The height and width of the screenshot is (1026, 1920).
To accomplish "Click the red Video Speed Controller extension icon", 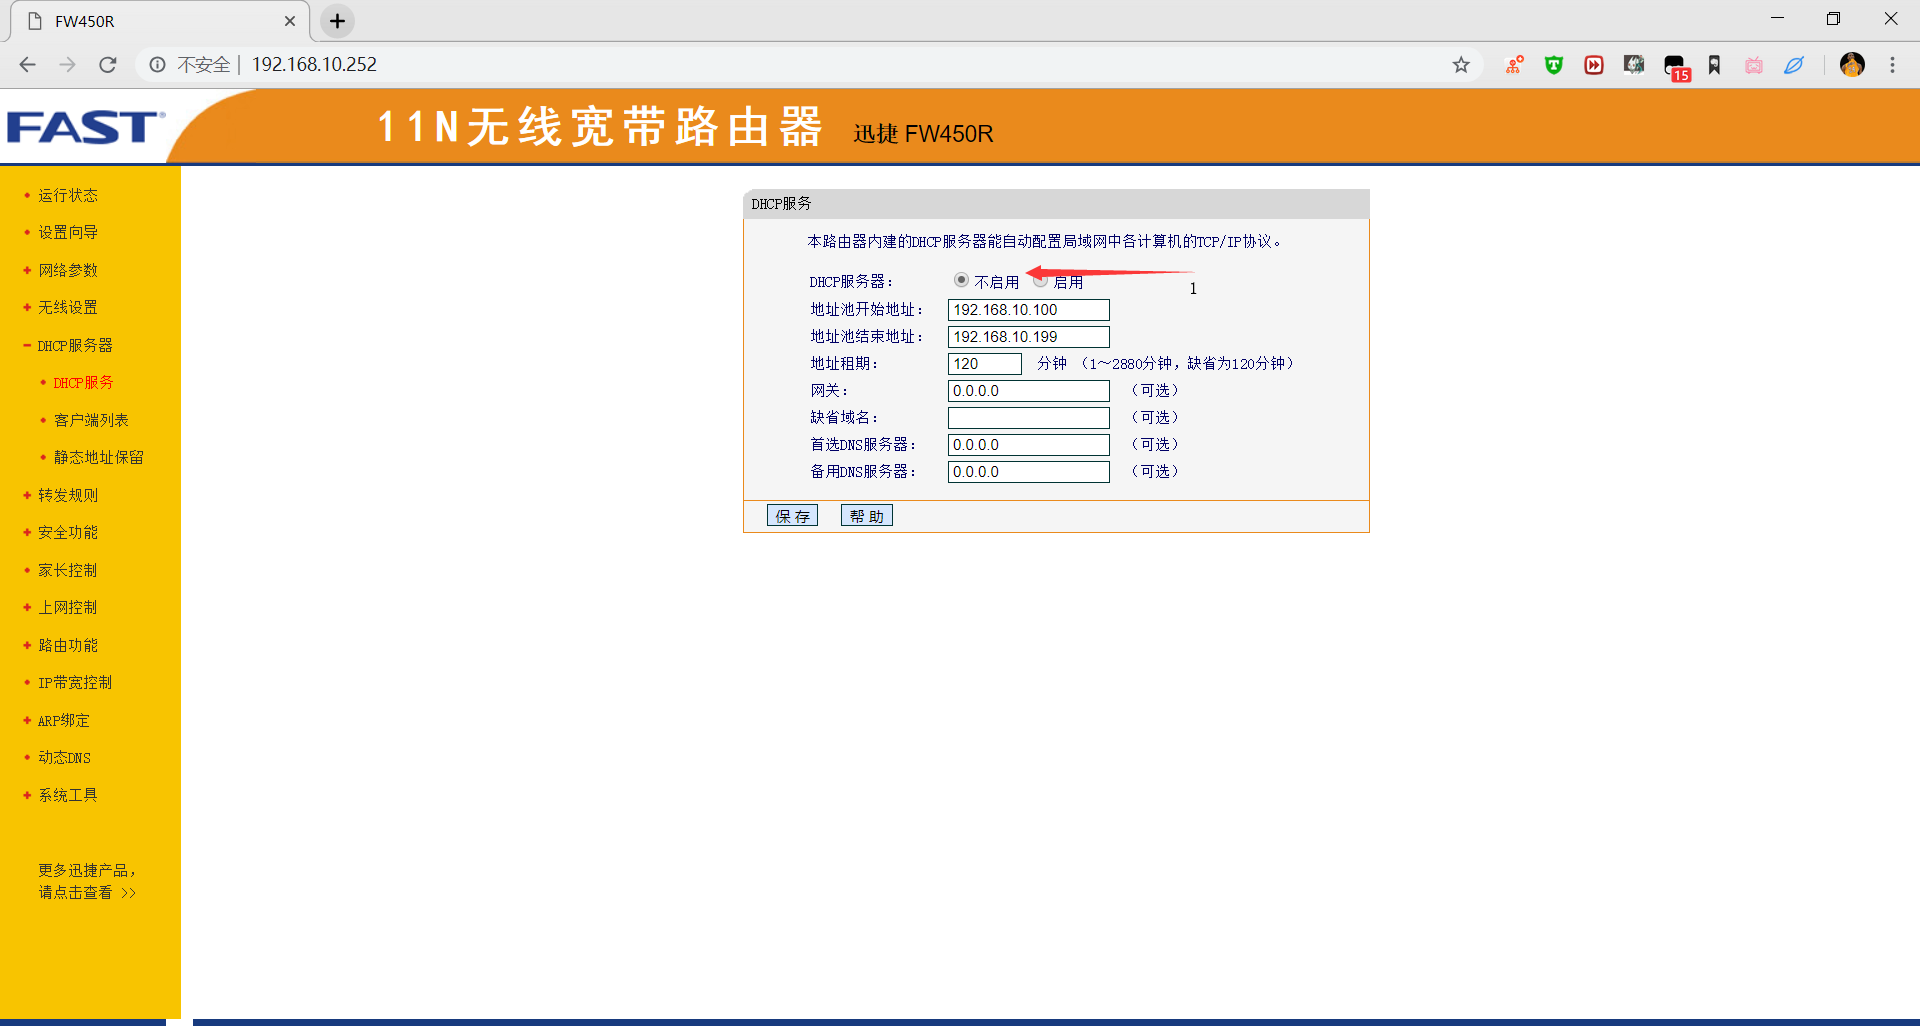I will tap(1593, 64).
